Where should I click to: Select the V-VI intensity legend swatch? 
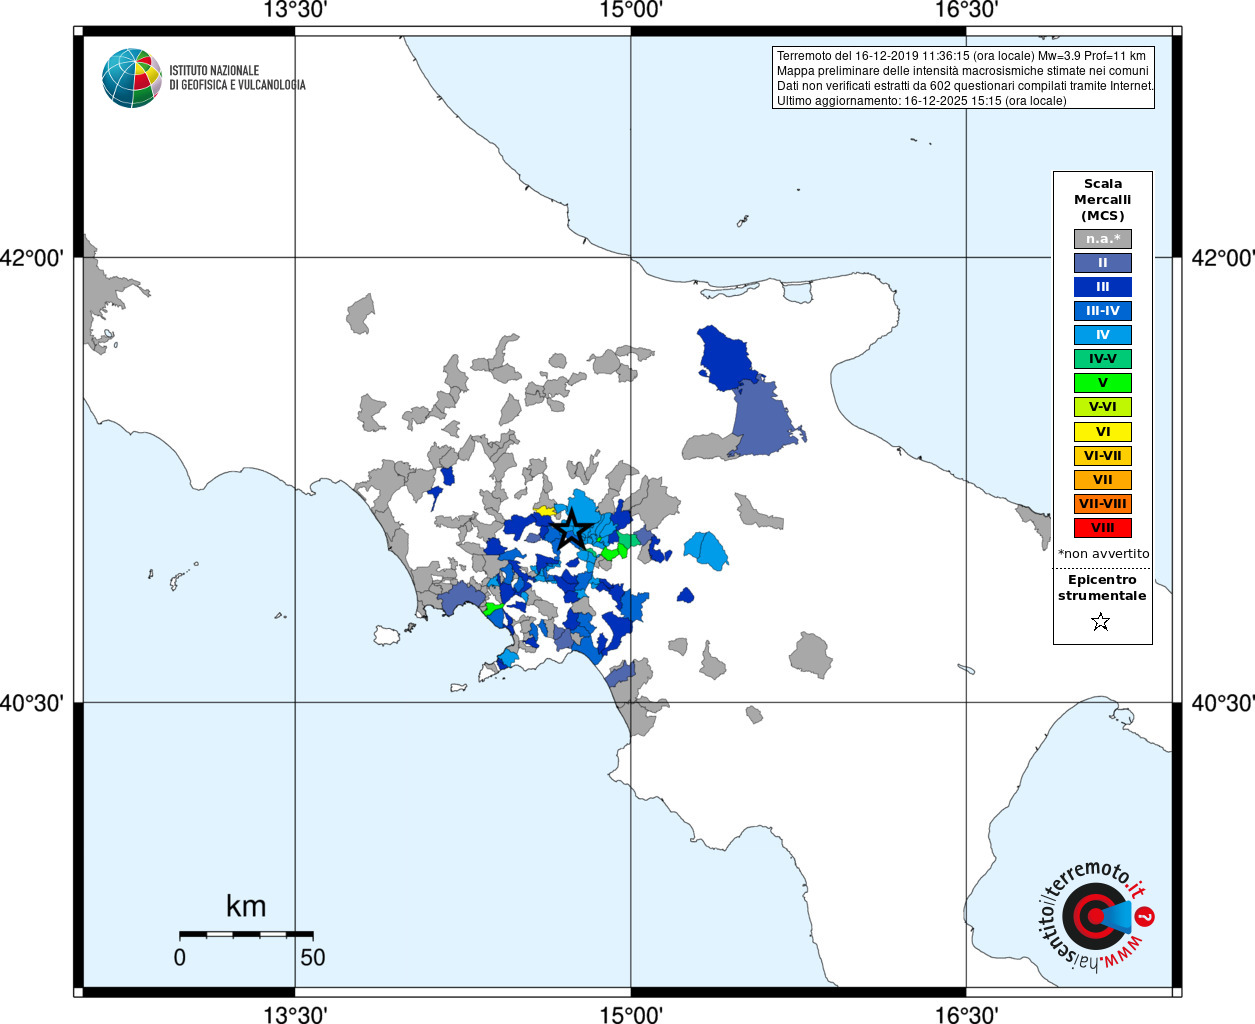click(1103, 407)
